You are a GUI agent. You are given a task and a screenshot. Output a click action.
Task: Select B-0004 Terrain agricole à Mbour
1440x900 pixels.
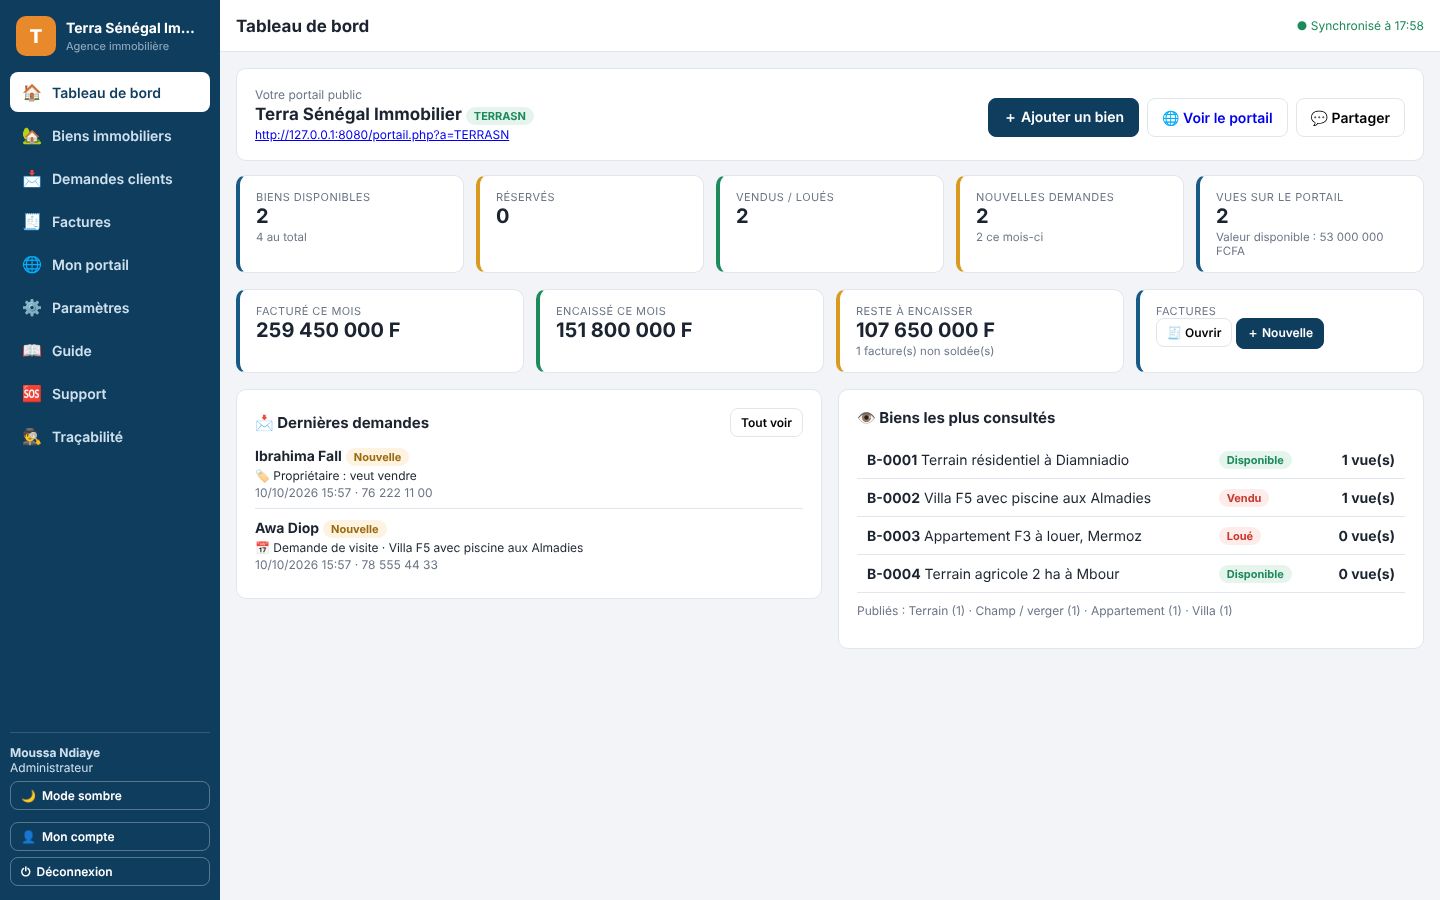(1131, 574)
